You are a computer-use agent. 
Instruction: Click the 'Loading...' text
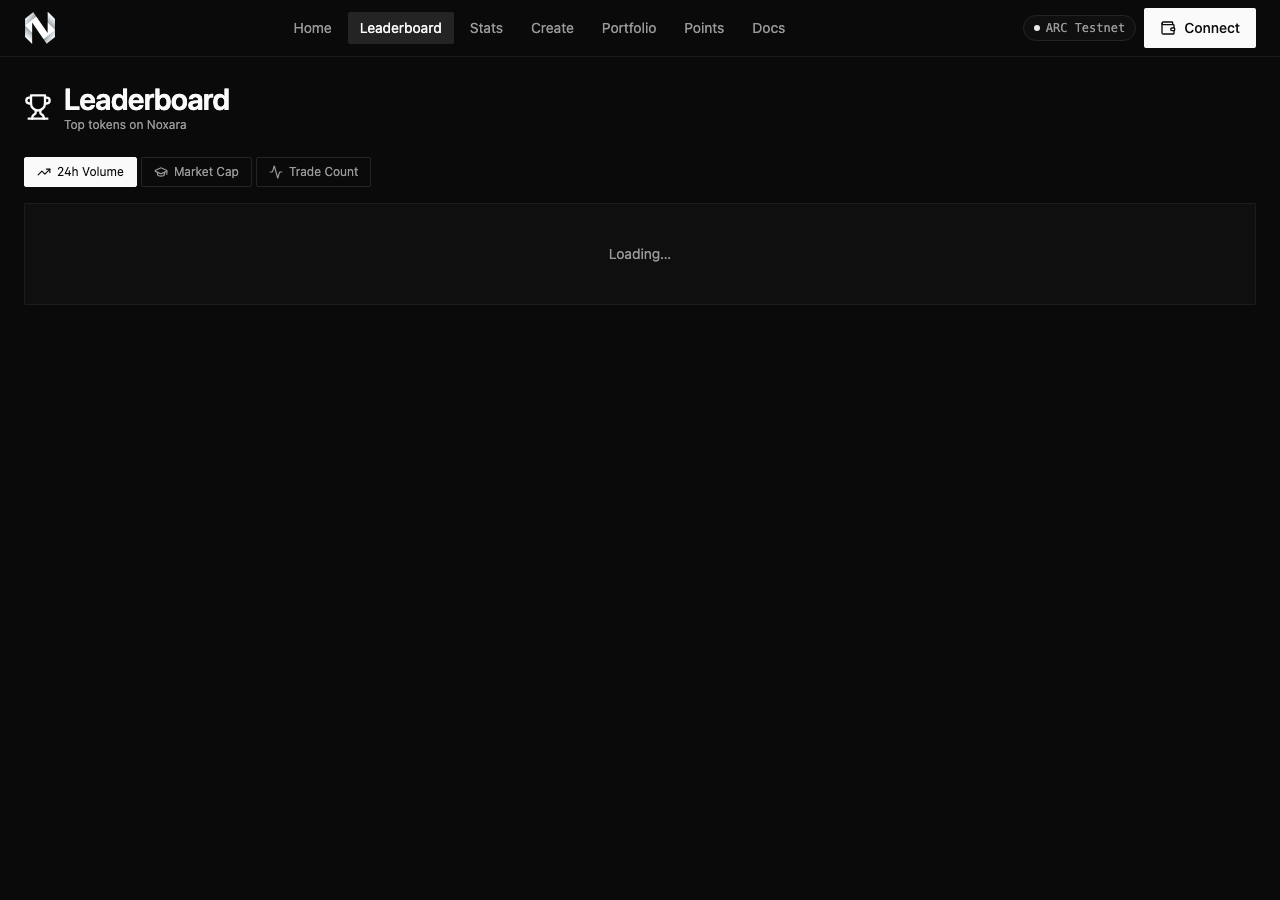[x=640, y=254]
